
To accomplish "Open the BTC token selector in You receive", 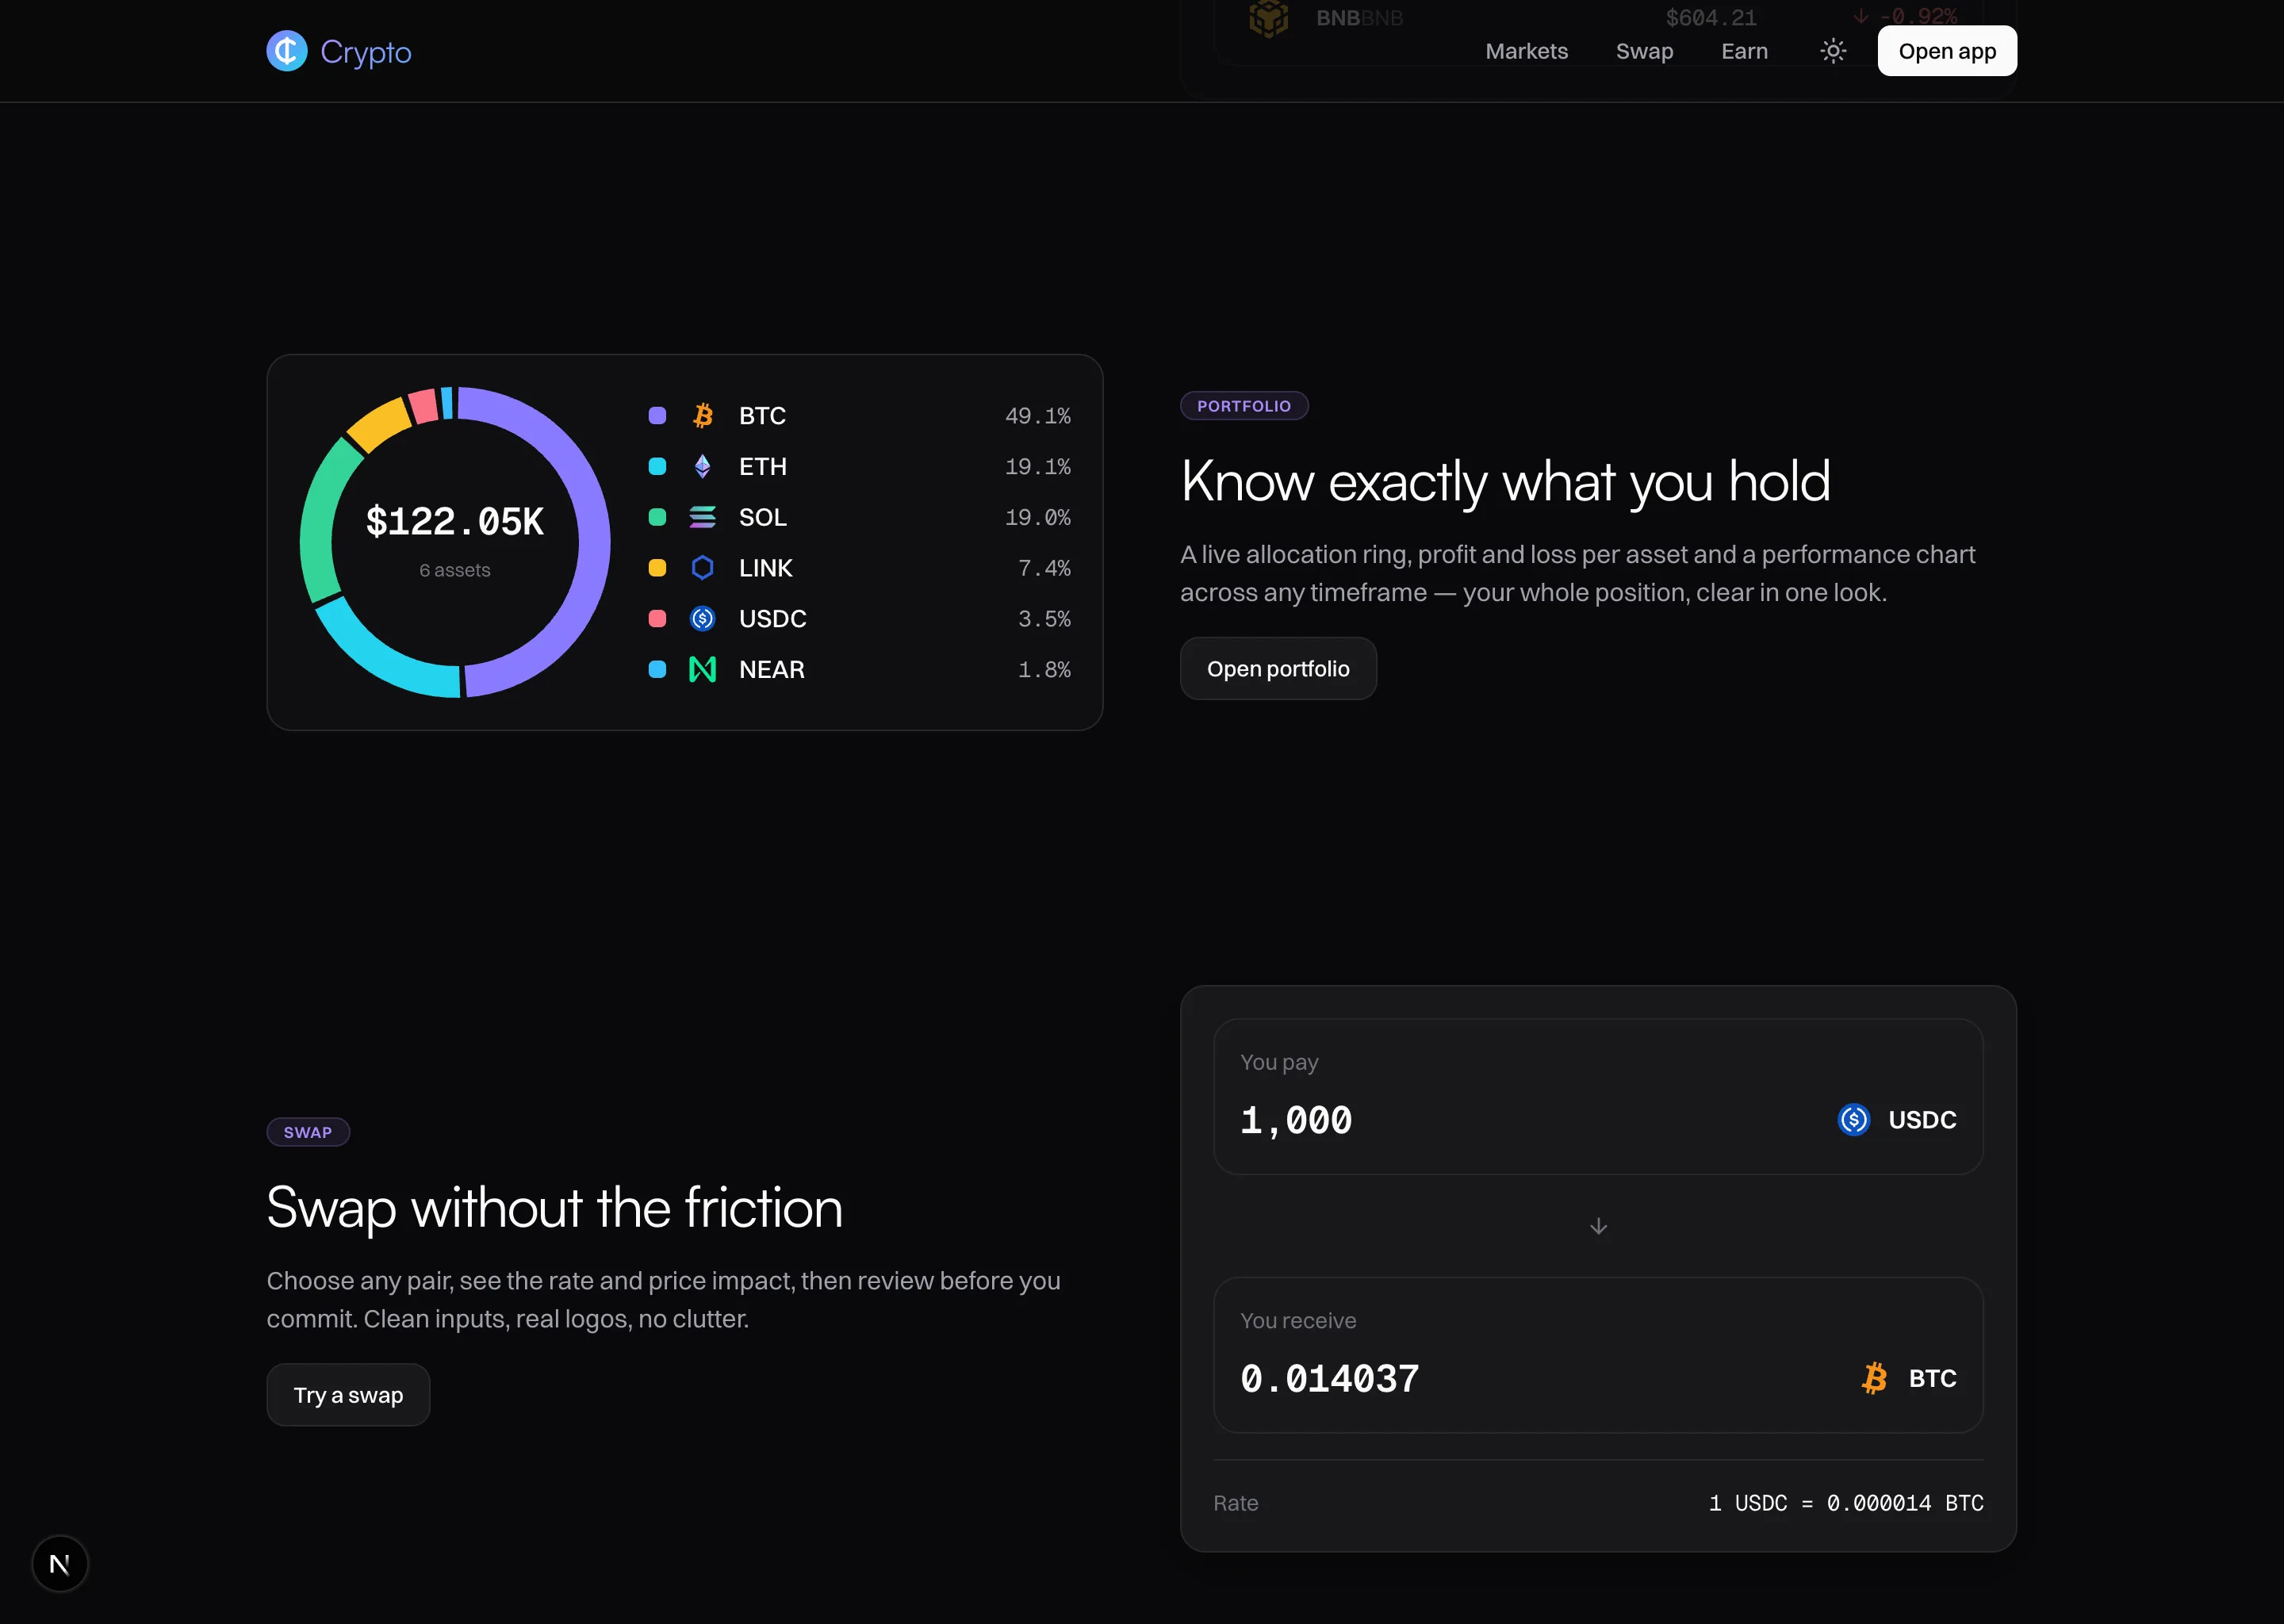I will (1909, 1378).
